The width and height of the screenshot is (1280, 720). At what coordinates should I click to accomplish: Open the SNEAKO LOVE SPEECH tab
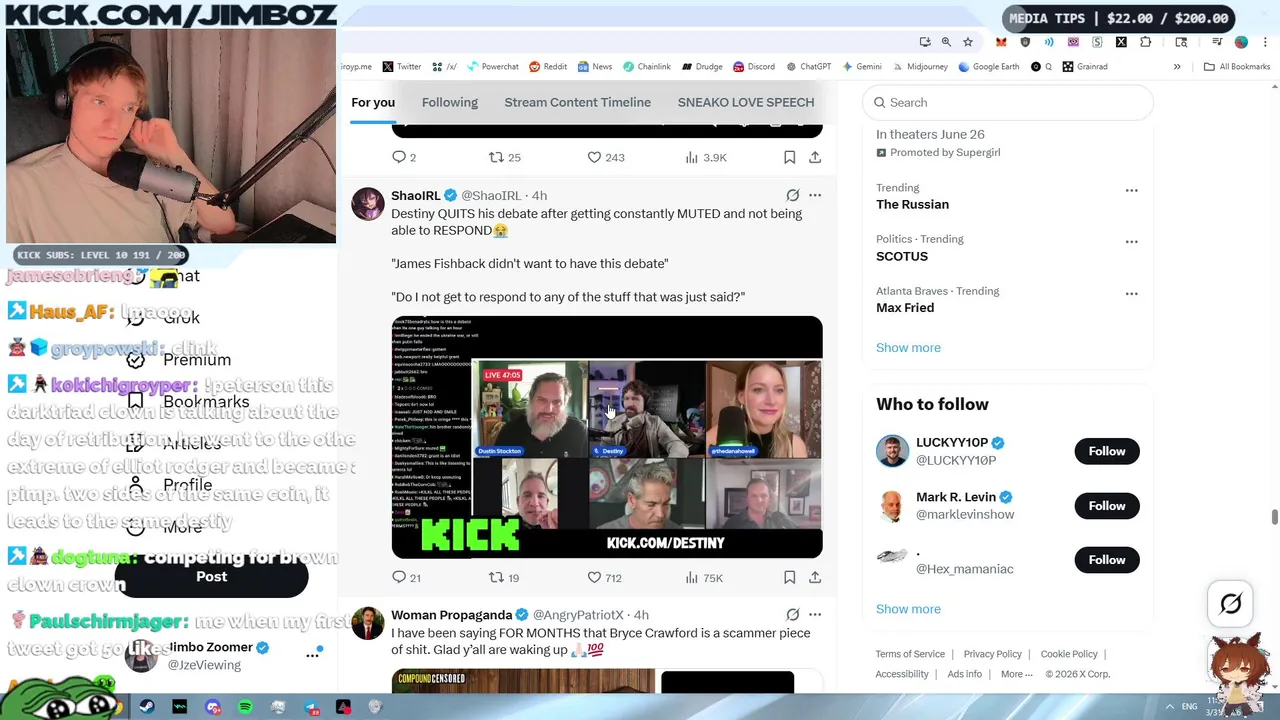point(746,102)
